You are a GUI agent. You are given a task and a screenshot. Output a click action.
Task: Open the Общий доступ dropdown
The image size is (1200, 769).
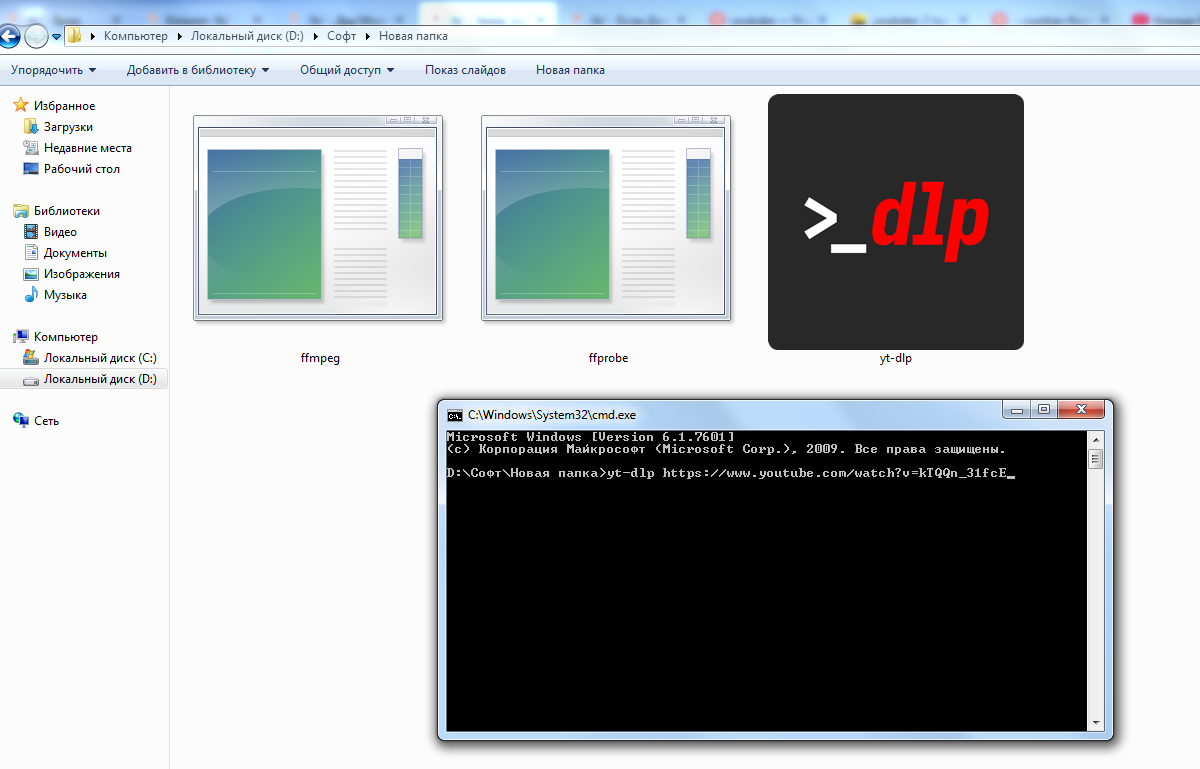point(347,70)
